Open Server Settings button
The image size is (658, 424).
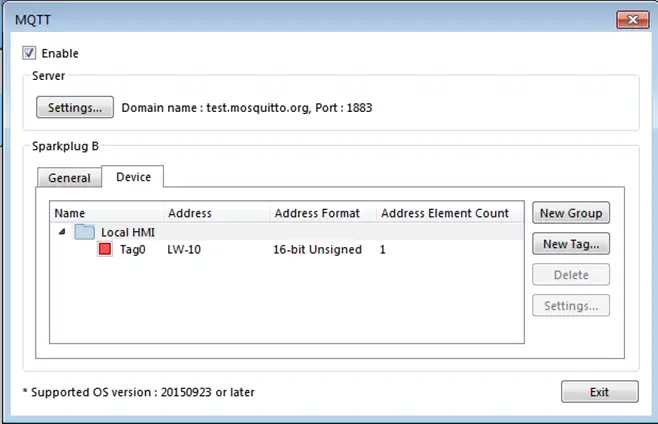click(75, 107)
